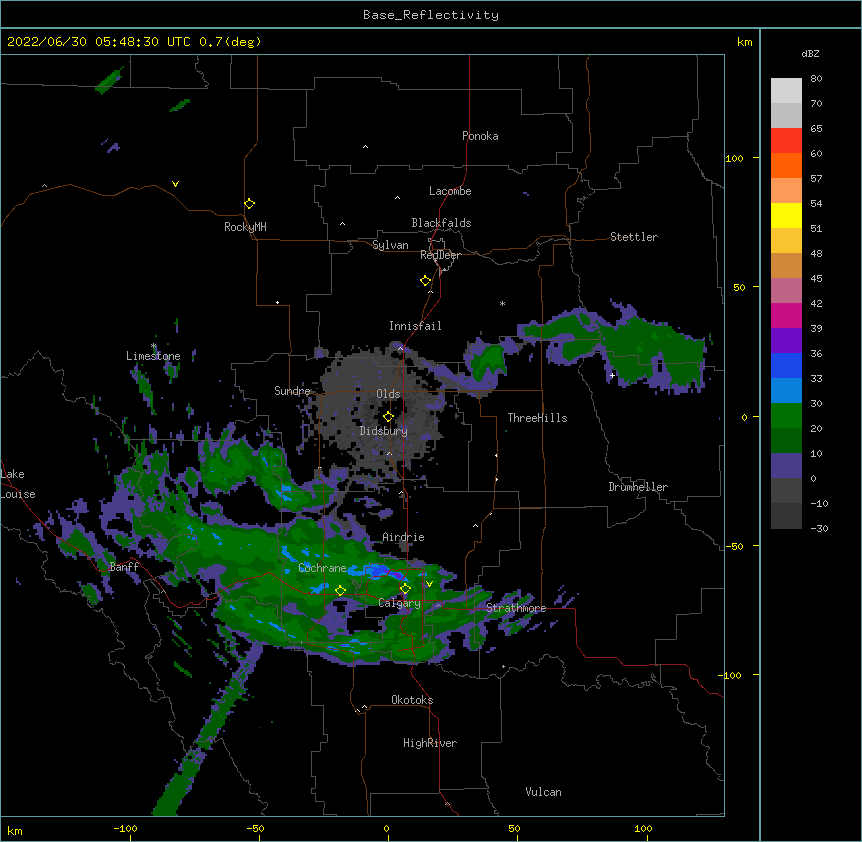
Task: Select the light grey 80-70 dBZ legend swatch
Action: pos(786,90)
